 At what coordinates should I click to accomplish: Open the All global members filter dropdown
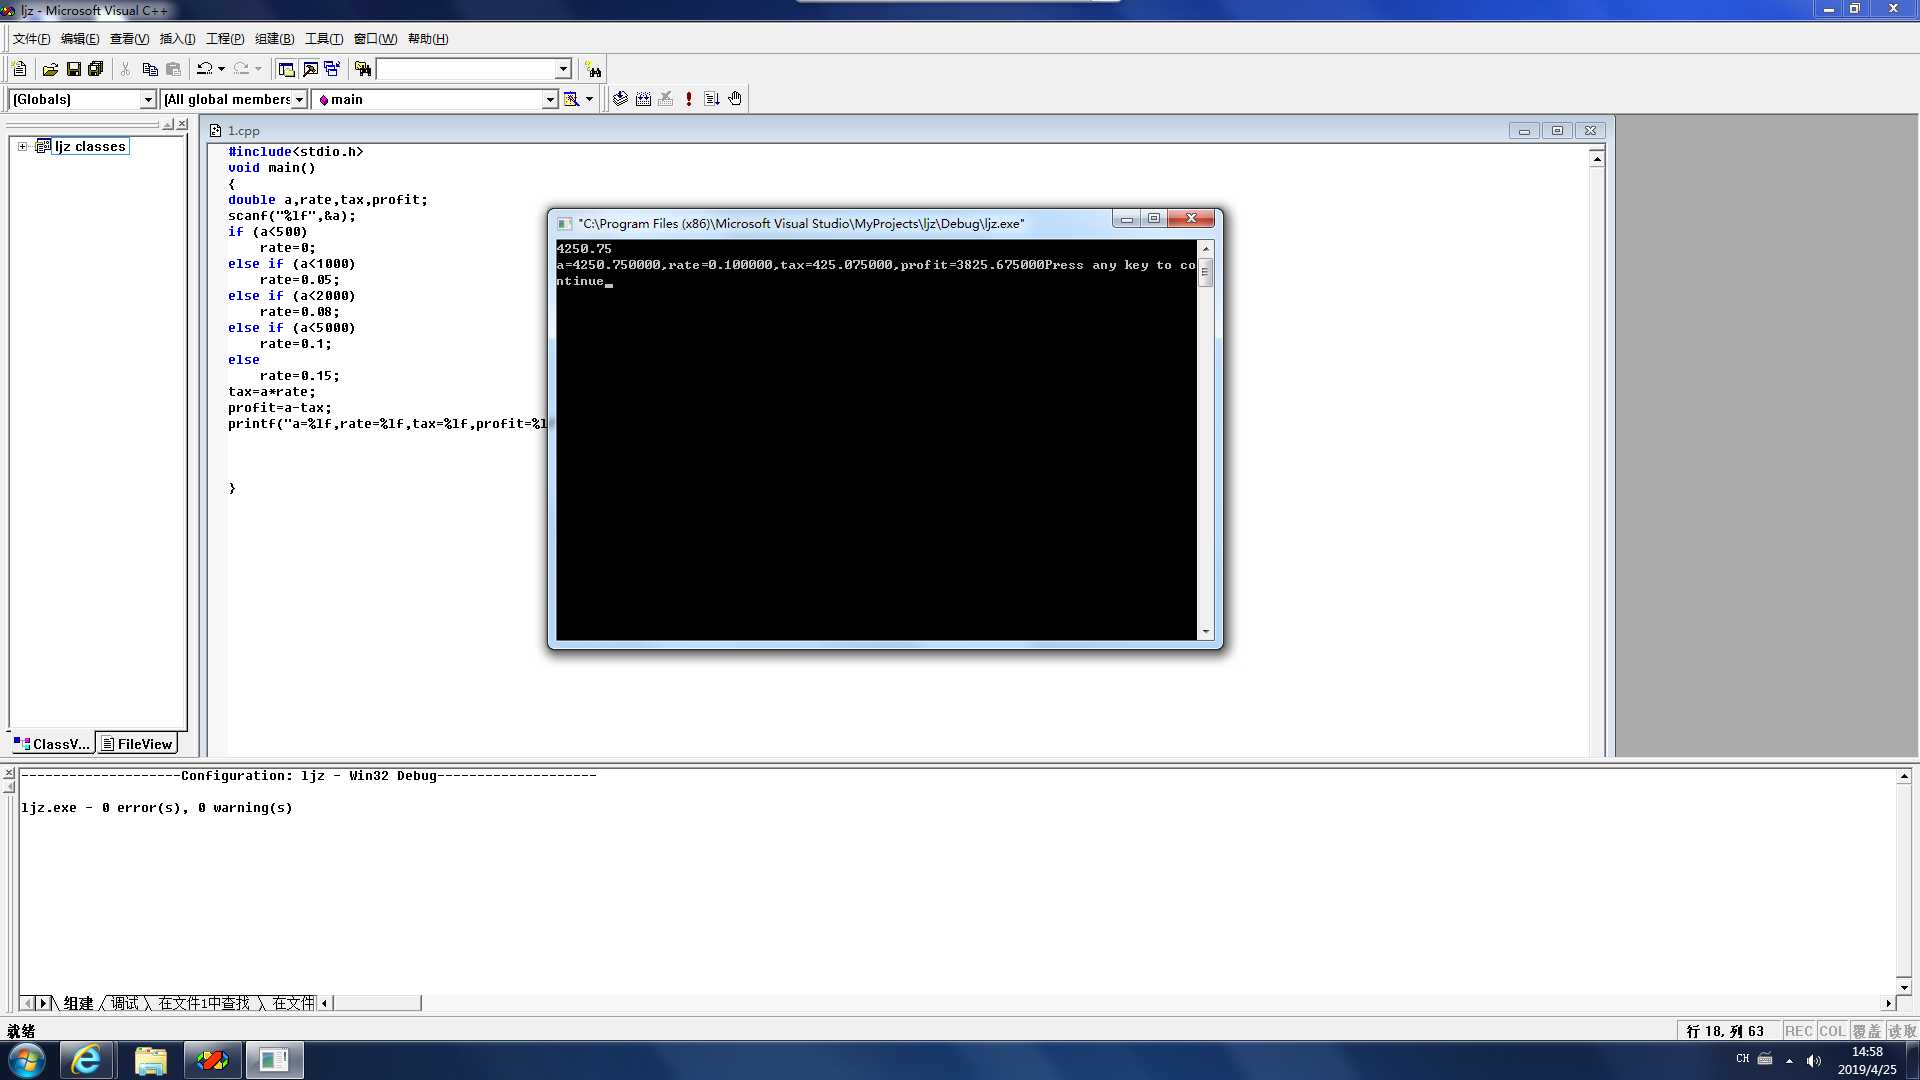pyautogui.click(x=299, y=99)
